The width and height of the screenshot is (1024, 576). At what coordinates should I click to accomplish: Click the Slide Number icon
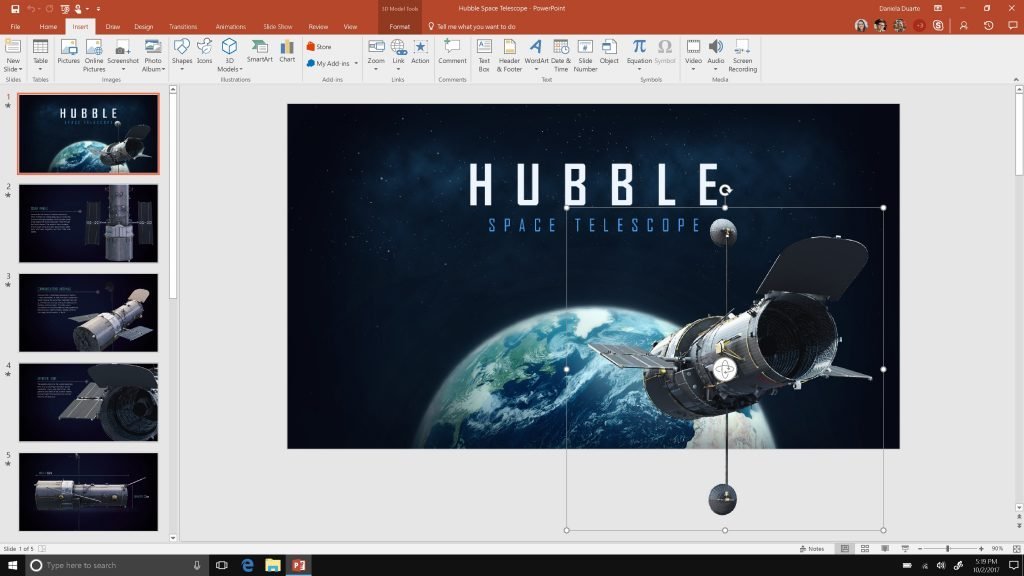[585, 52]
